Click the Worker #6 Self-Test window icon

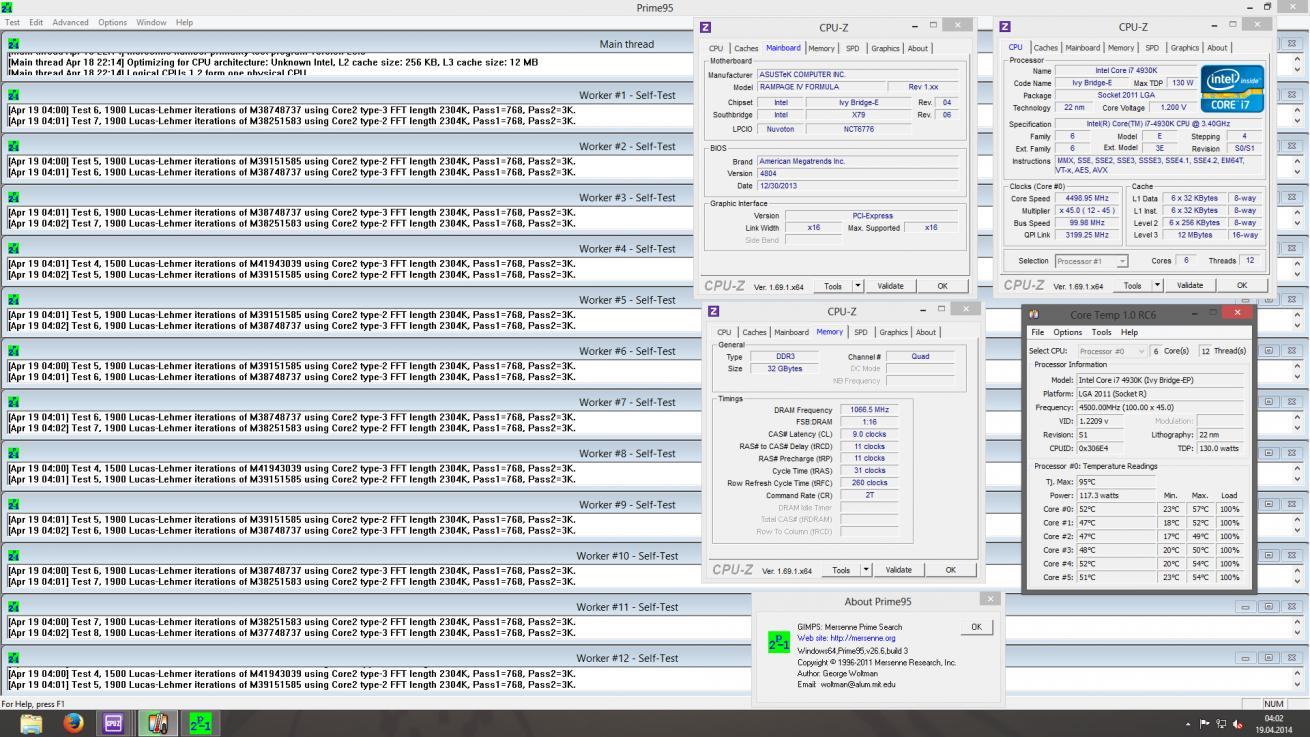[13, 351]
